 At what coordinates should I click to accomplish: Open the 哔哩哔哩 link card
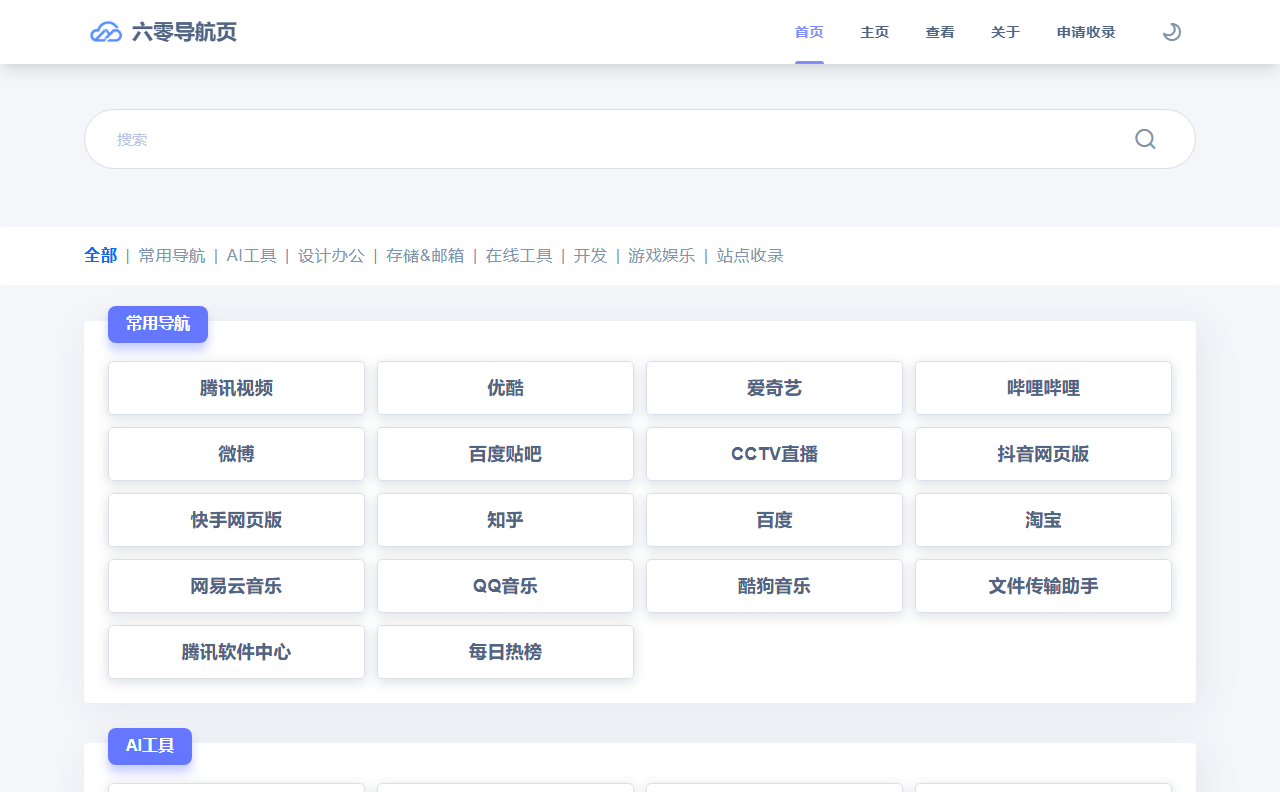(x=1043, y=388)
